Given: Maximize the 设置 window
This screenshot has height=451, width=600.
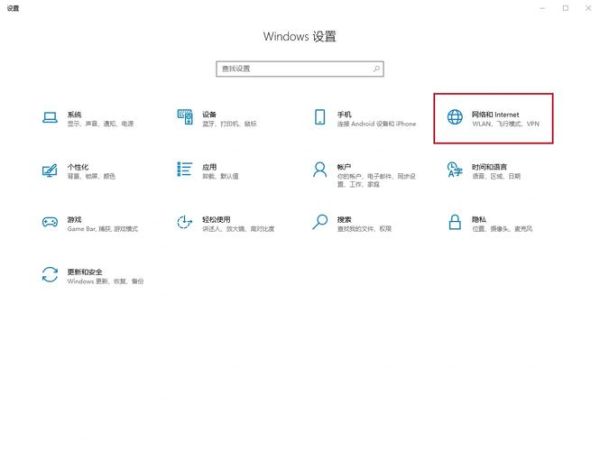Looking at the screenshot, I should [566, 8].
